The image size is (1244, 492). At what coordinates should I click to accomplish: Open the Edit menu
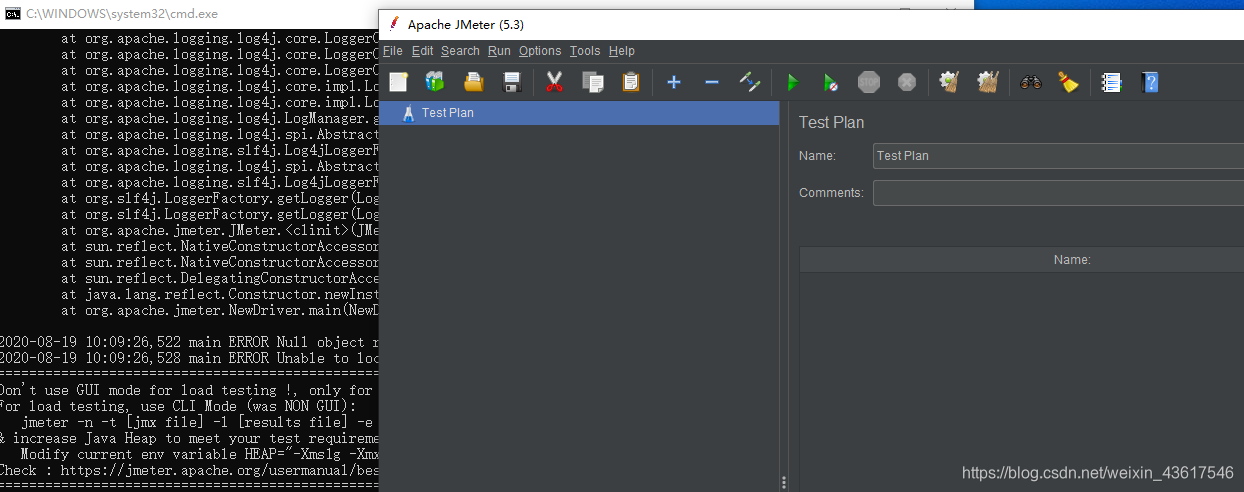click(x=423, y=51)
